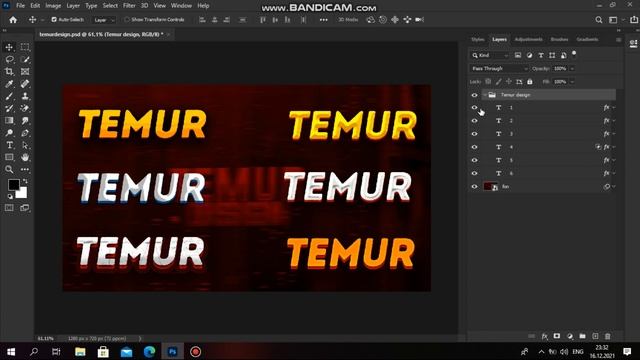The height and width of the screenshot is (360, 640).
Task: Delete layer with trash icon
Action: click(608, 336)
